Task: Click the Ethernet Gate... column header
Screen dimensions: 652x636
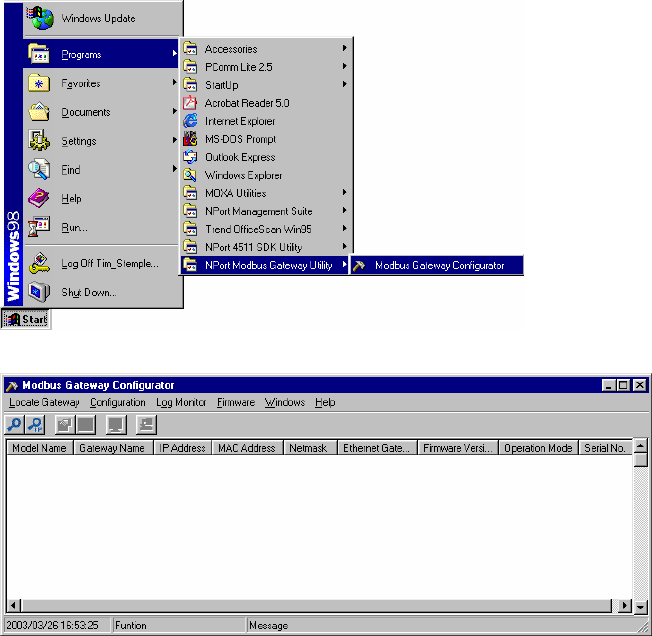Action: tap(377, 448)
